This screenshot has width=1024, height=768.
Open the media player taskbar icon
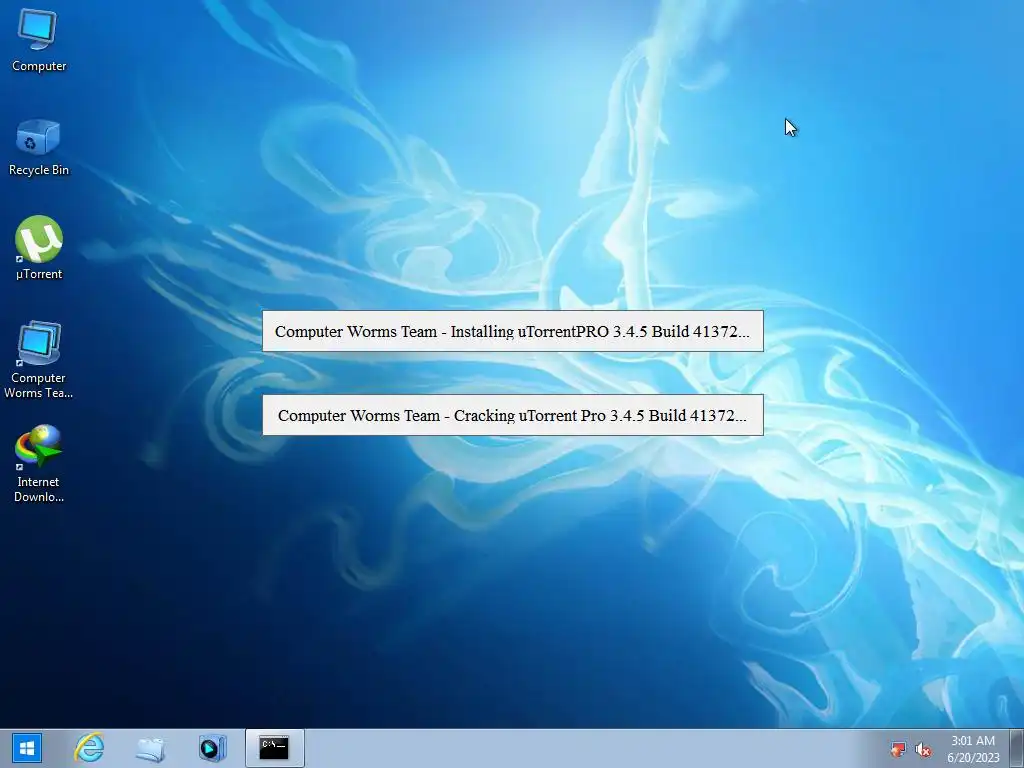pos(212,748)
